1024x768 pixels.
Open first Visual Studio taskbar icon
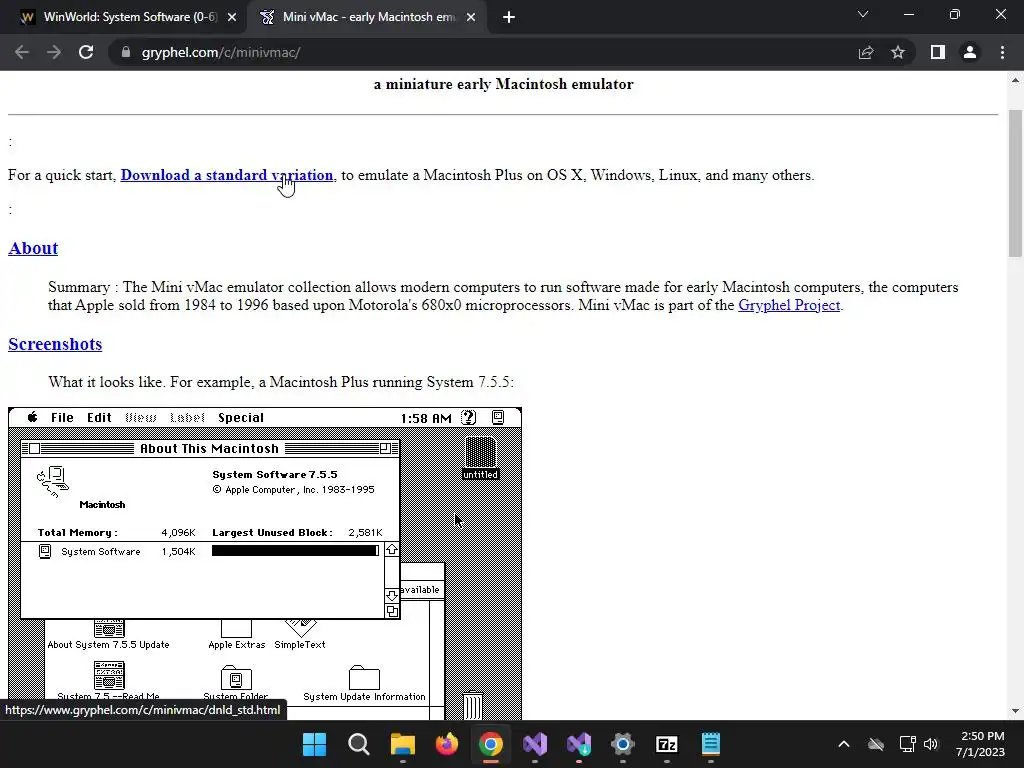pyautogui.click(x=535, y=744)
